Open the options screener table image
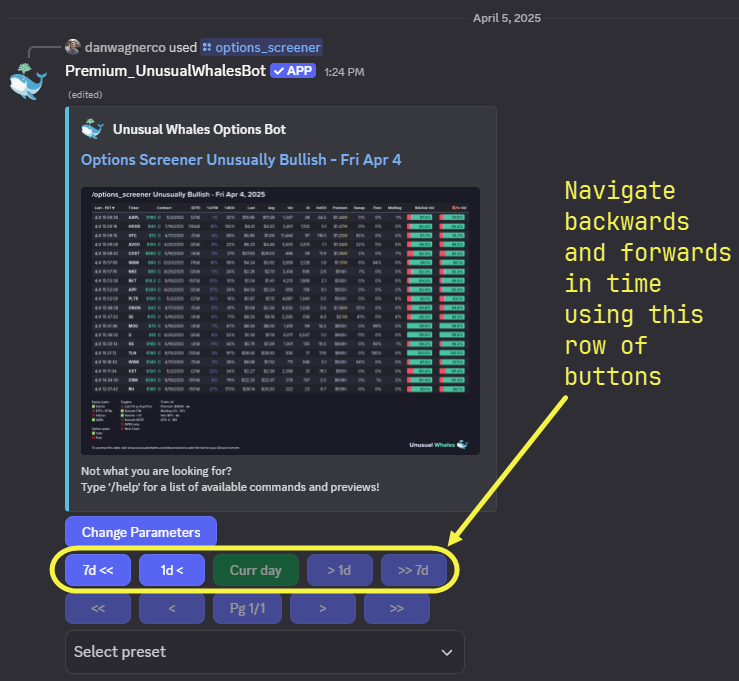Viewport: 739px width, 681px height. 280,321
